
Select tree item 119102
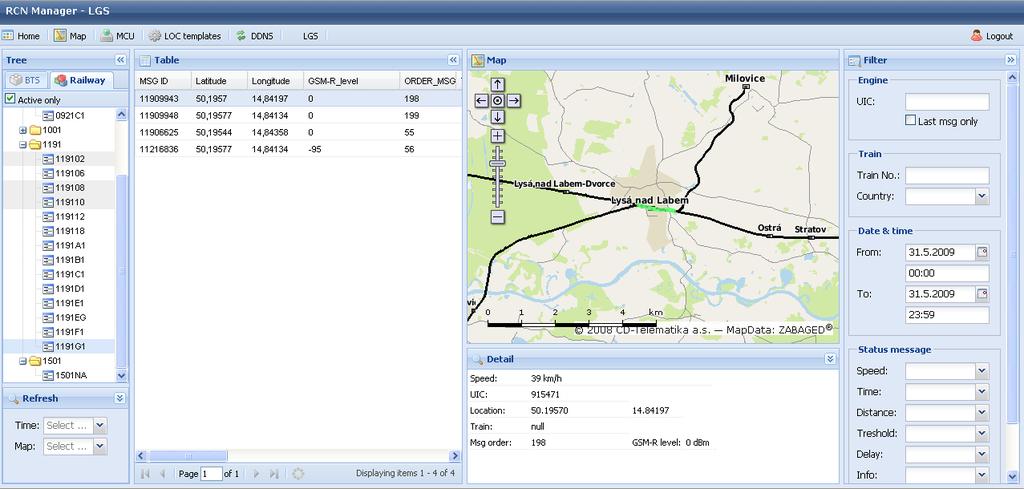click(x=70, y=159)
